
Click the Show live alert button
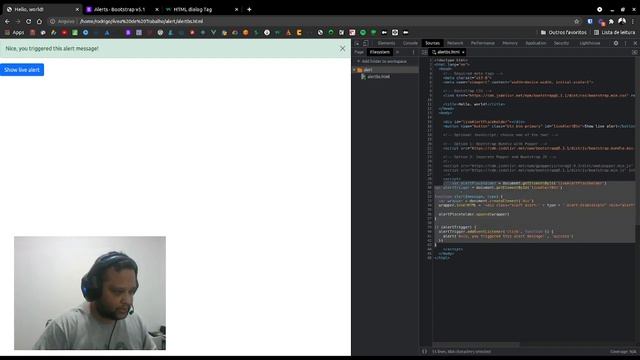click(x=22, y=70)
